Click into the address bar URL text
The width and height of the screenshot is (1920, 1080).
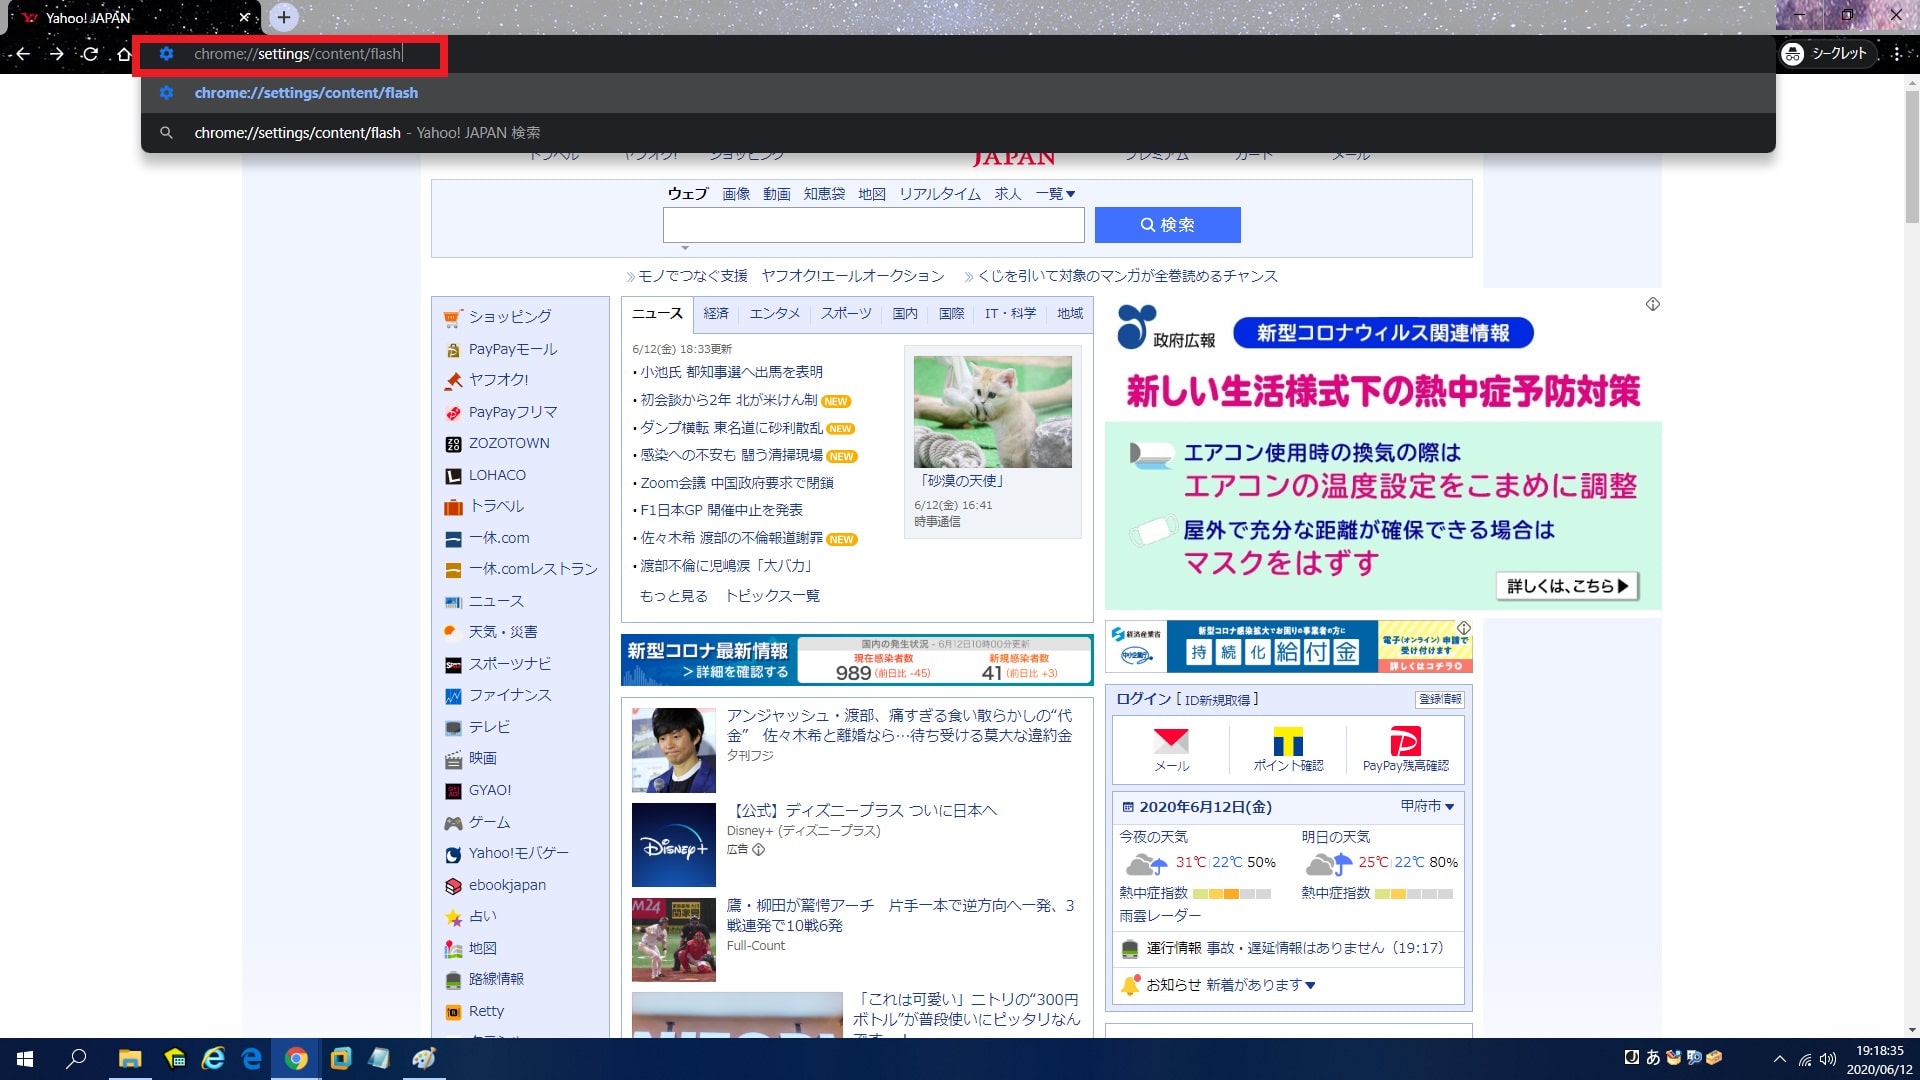tap(298, 54)
